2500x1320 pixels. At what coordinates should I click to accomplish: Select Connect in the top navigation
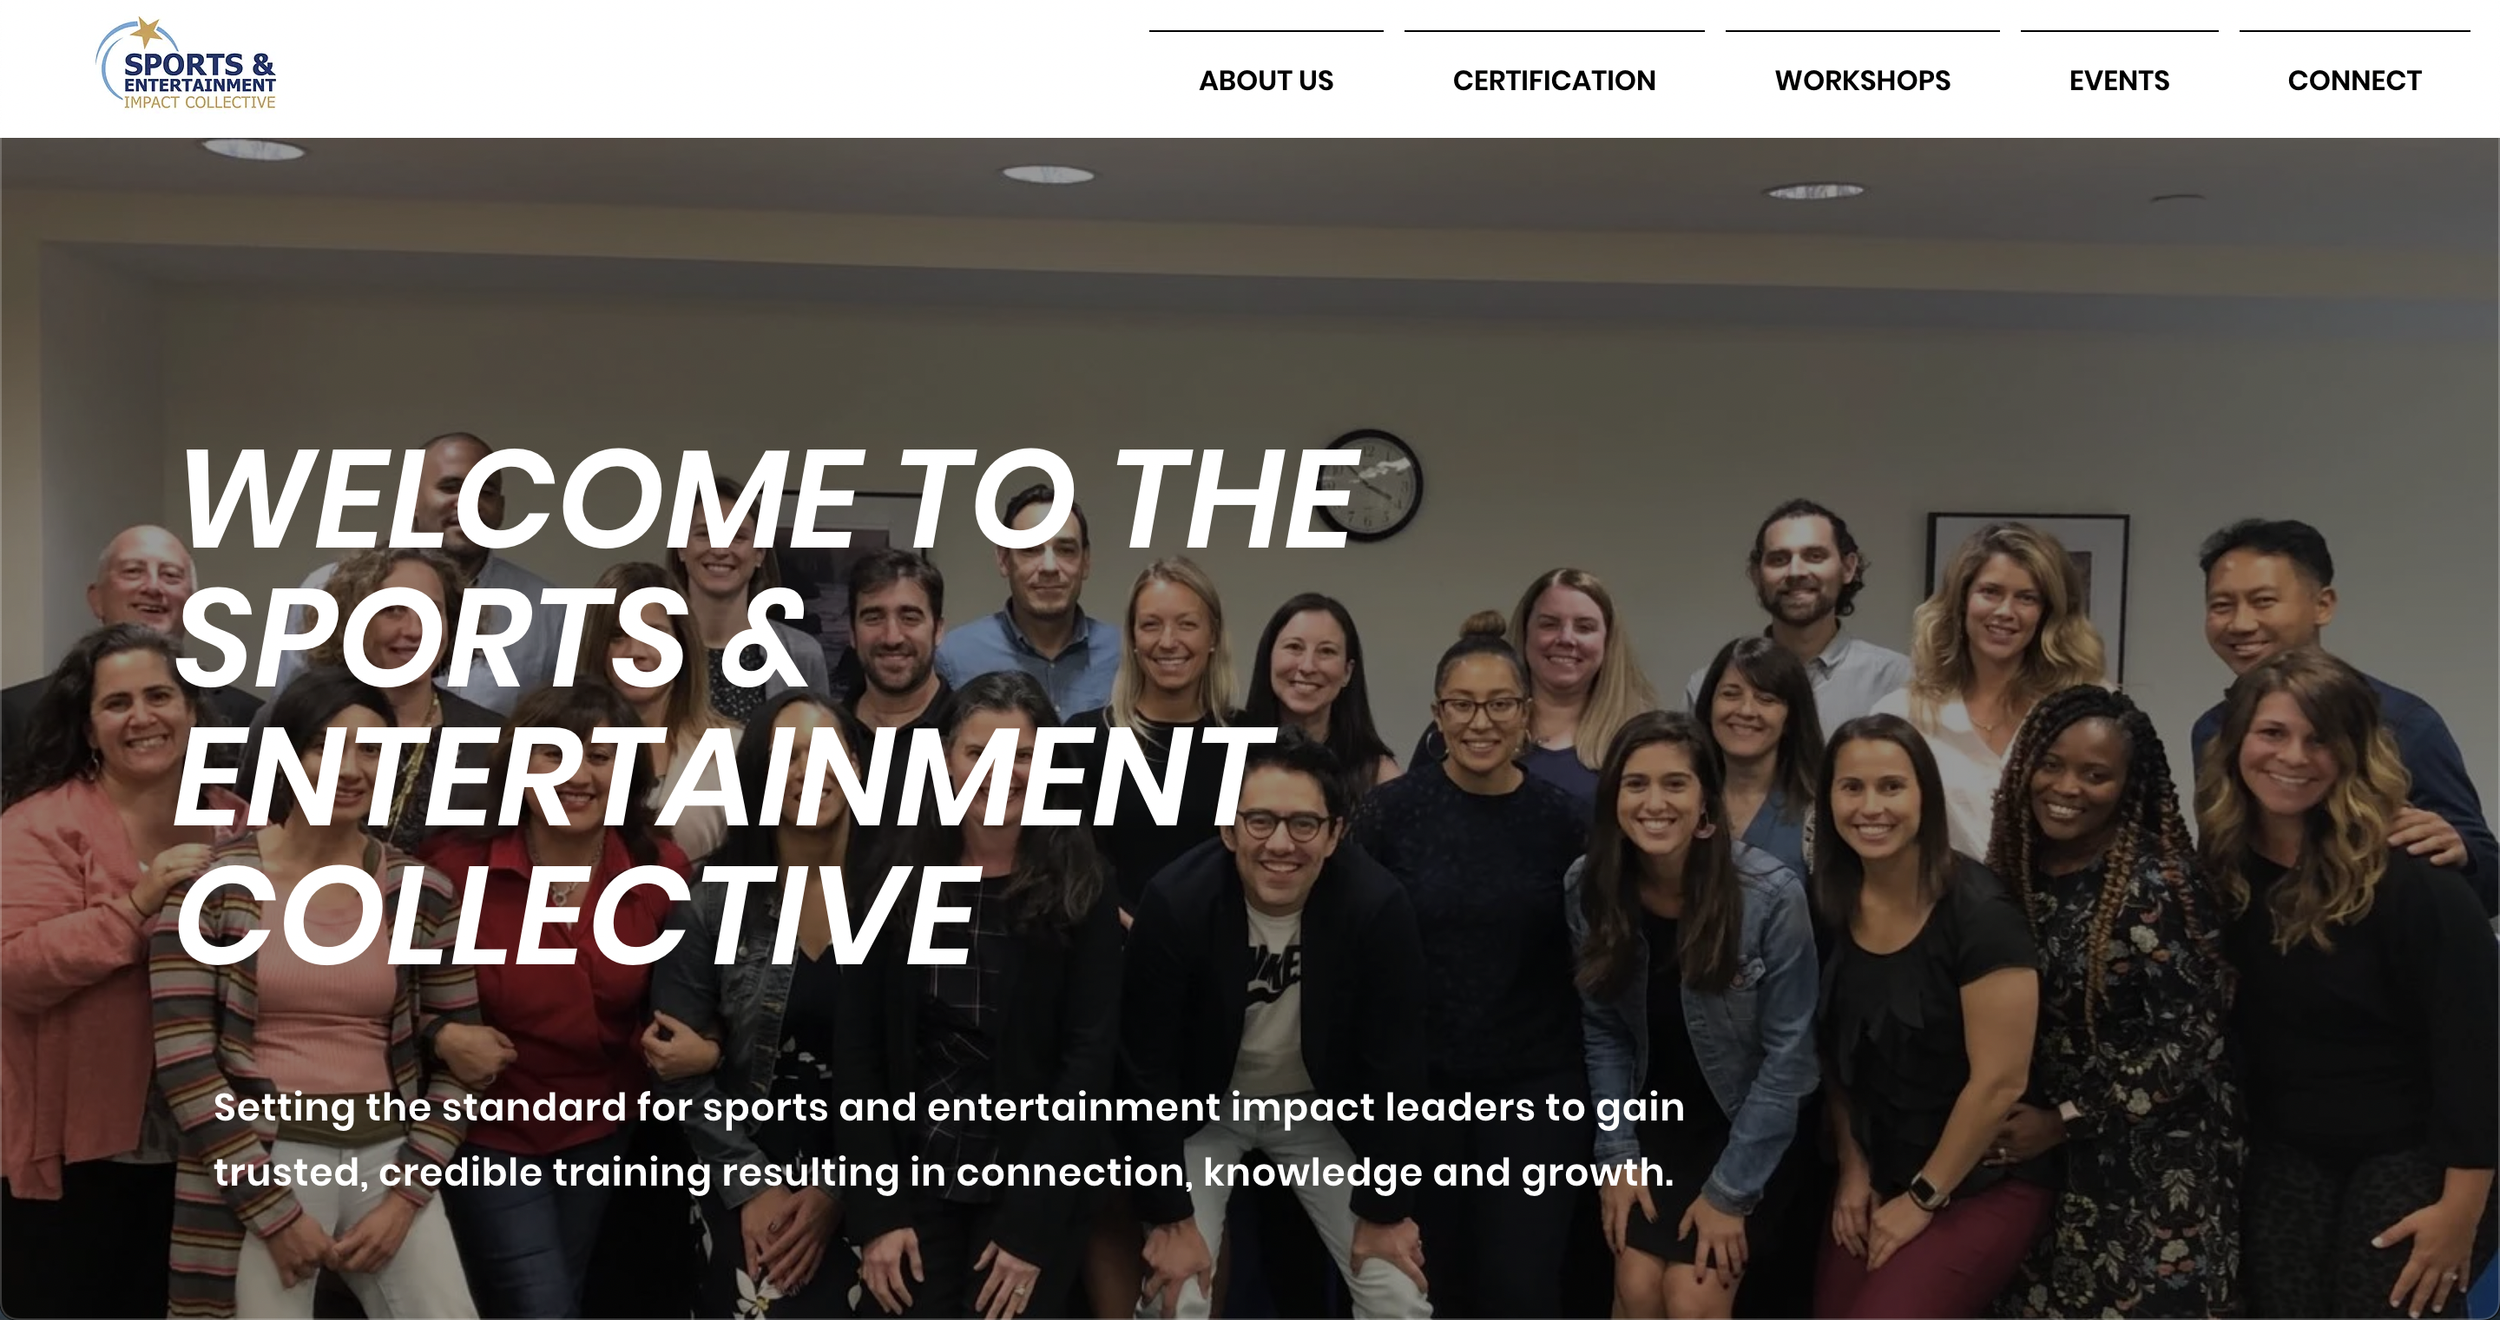click(x=2354, y=80)
